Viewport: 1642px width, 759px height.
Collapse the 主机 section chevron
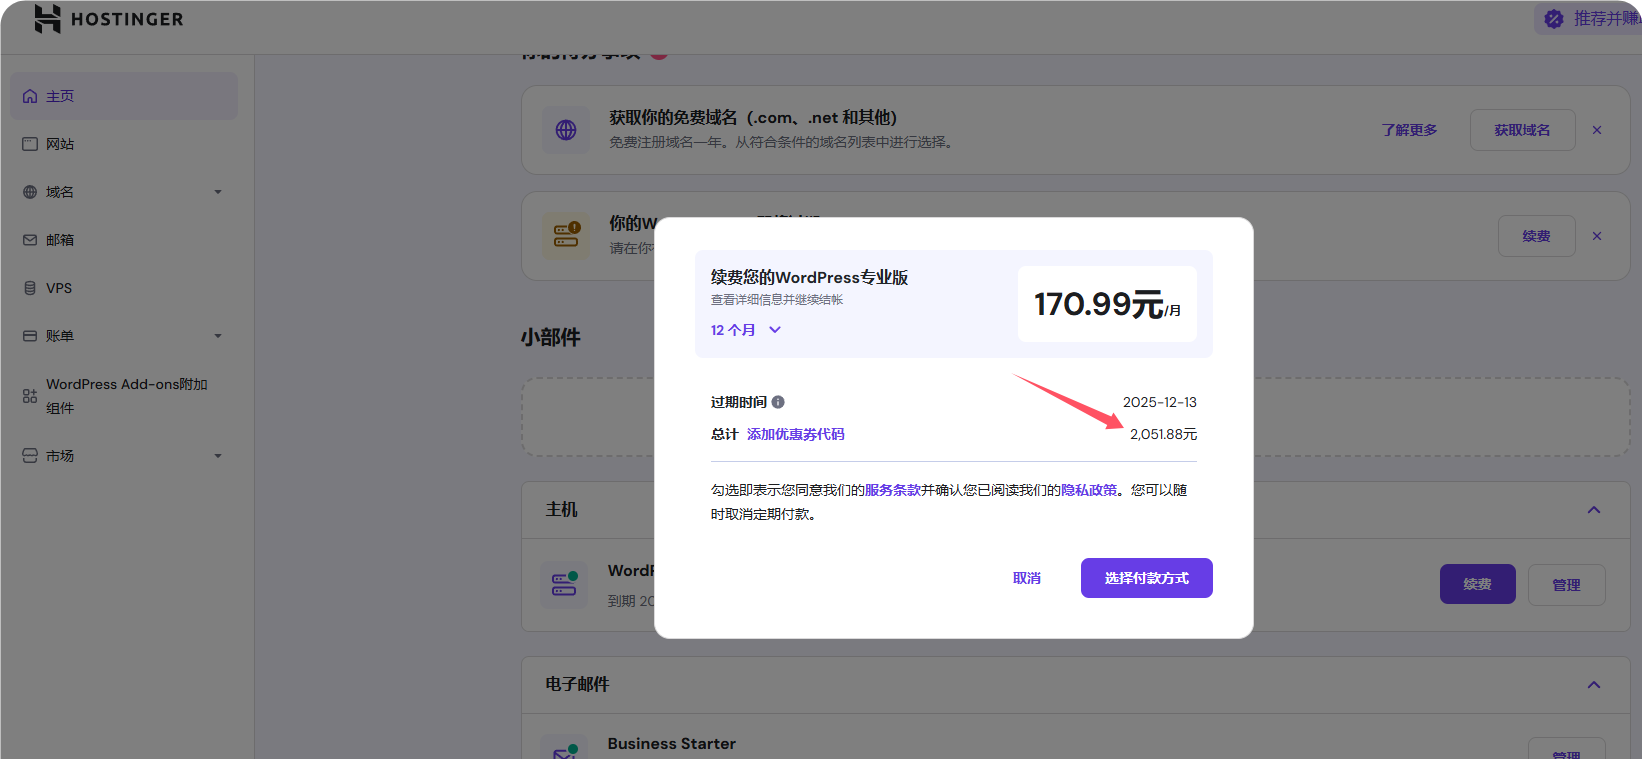[1594, 510]
